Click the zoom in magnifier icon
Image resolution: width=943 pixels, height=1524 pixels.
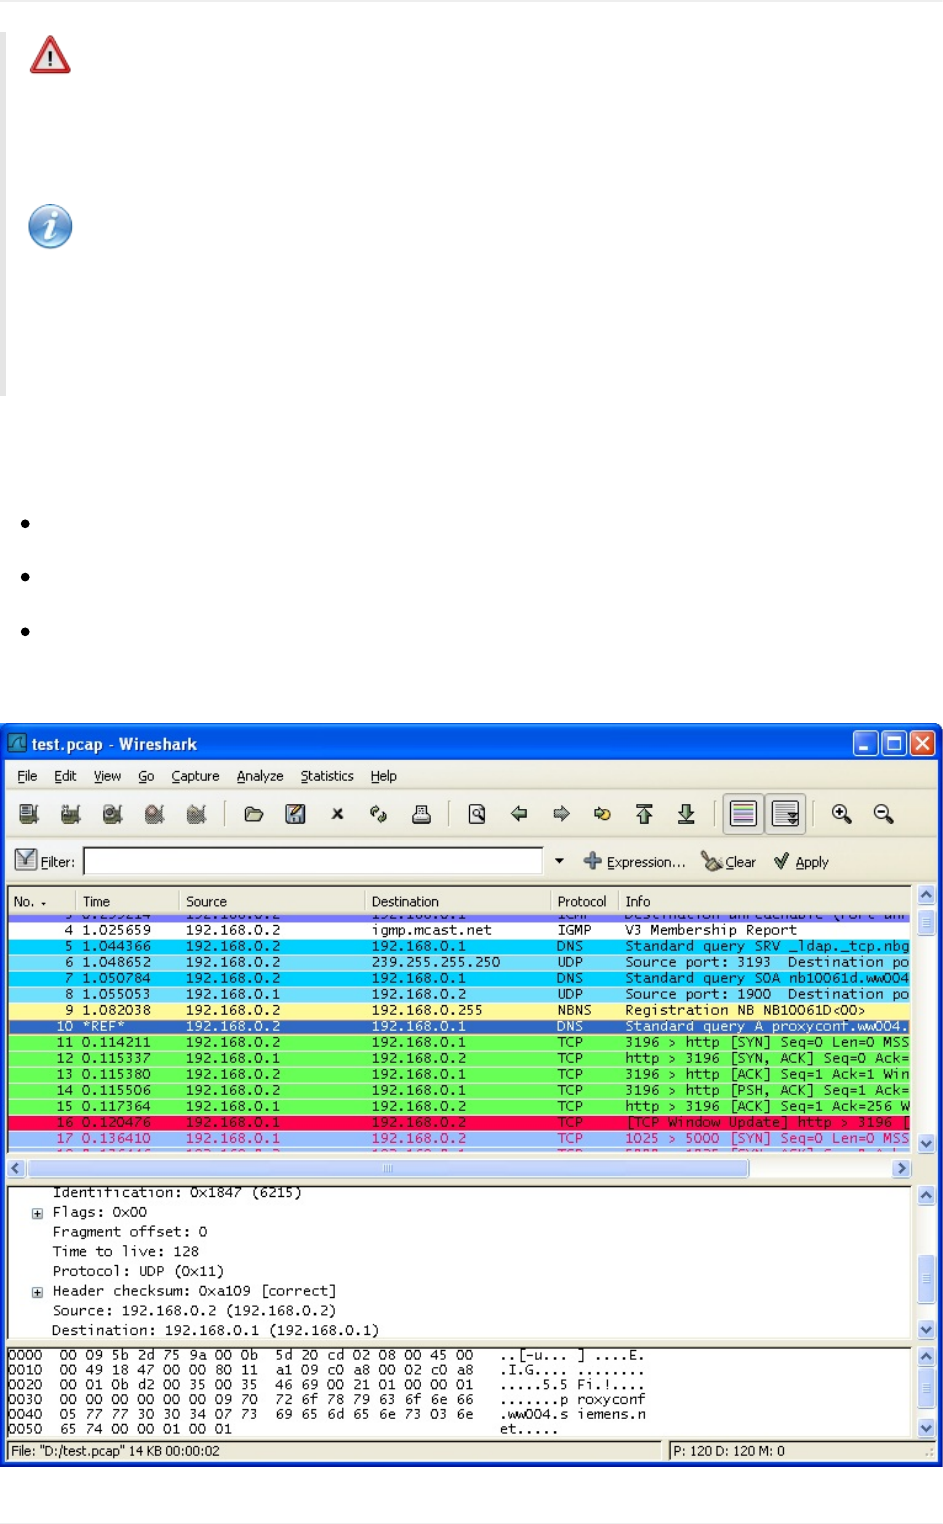click(x=842, y=814)
